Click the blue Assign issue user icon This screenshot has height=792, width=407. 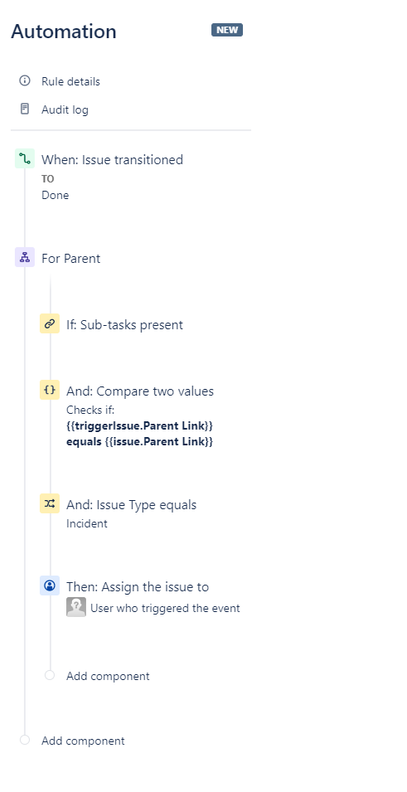[49, 585]
